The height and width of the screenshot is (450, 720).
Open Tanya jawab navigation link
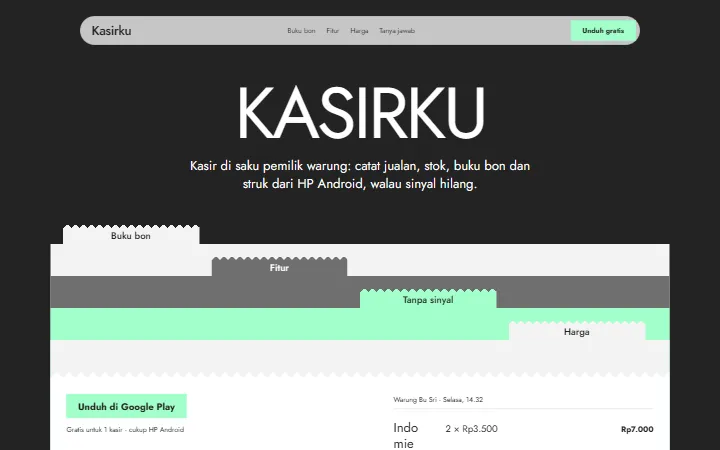[397, 31]
